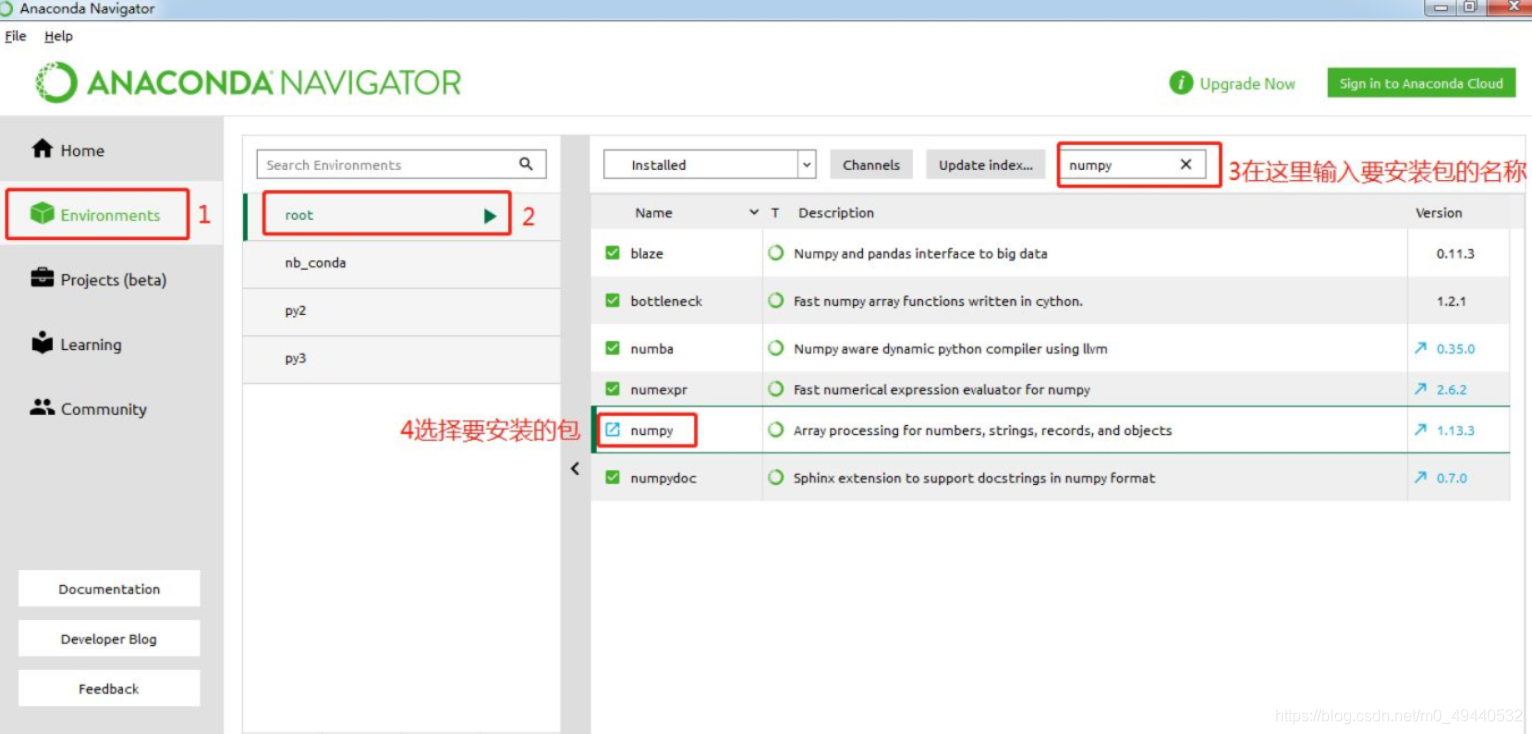This screenshot has height=734, width=1532.
Task: Click the numexpr upgrade arrow icon
Action: [1420, 389]
